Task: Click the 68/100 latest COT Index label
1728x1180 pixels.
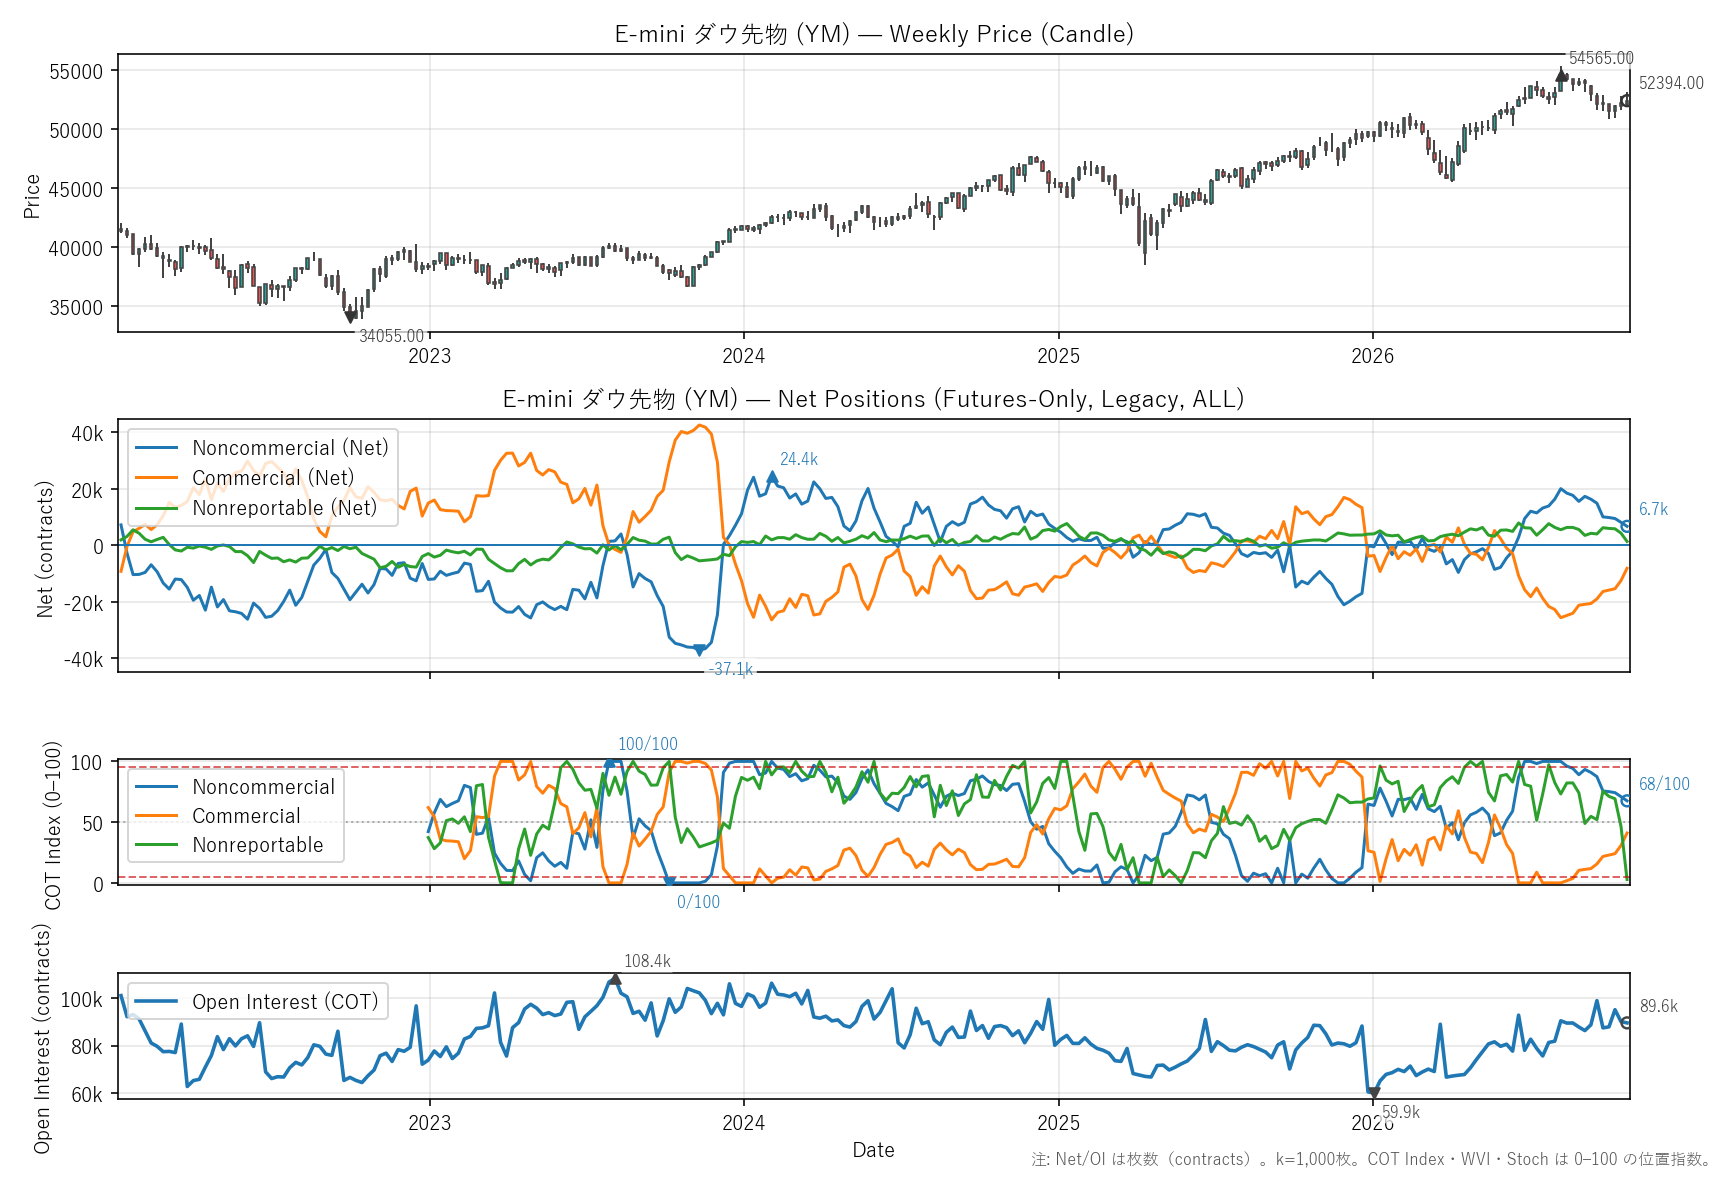Action: pyautogui.click(x=1664, y=784)
